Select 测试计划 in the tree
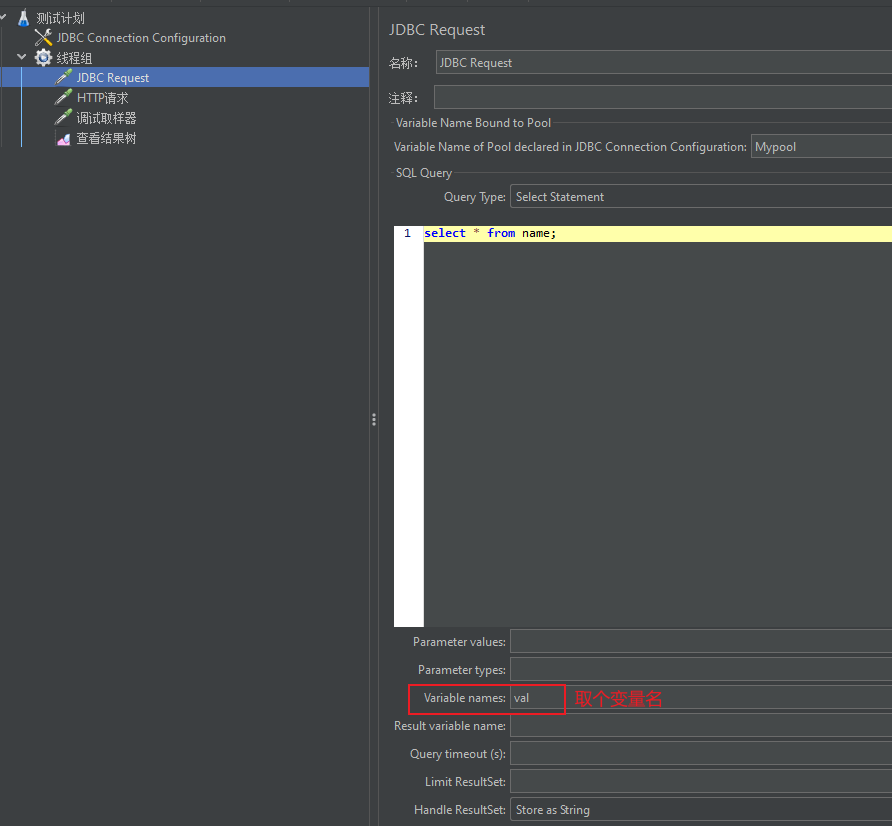The width and height of the screenshot is (892, 826). 60,18
